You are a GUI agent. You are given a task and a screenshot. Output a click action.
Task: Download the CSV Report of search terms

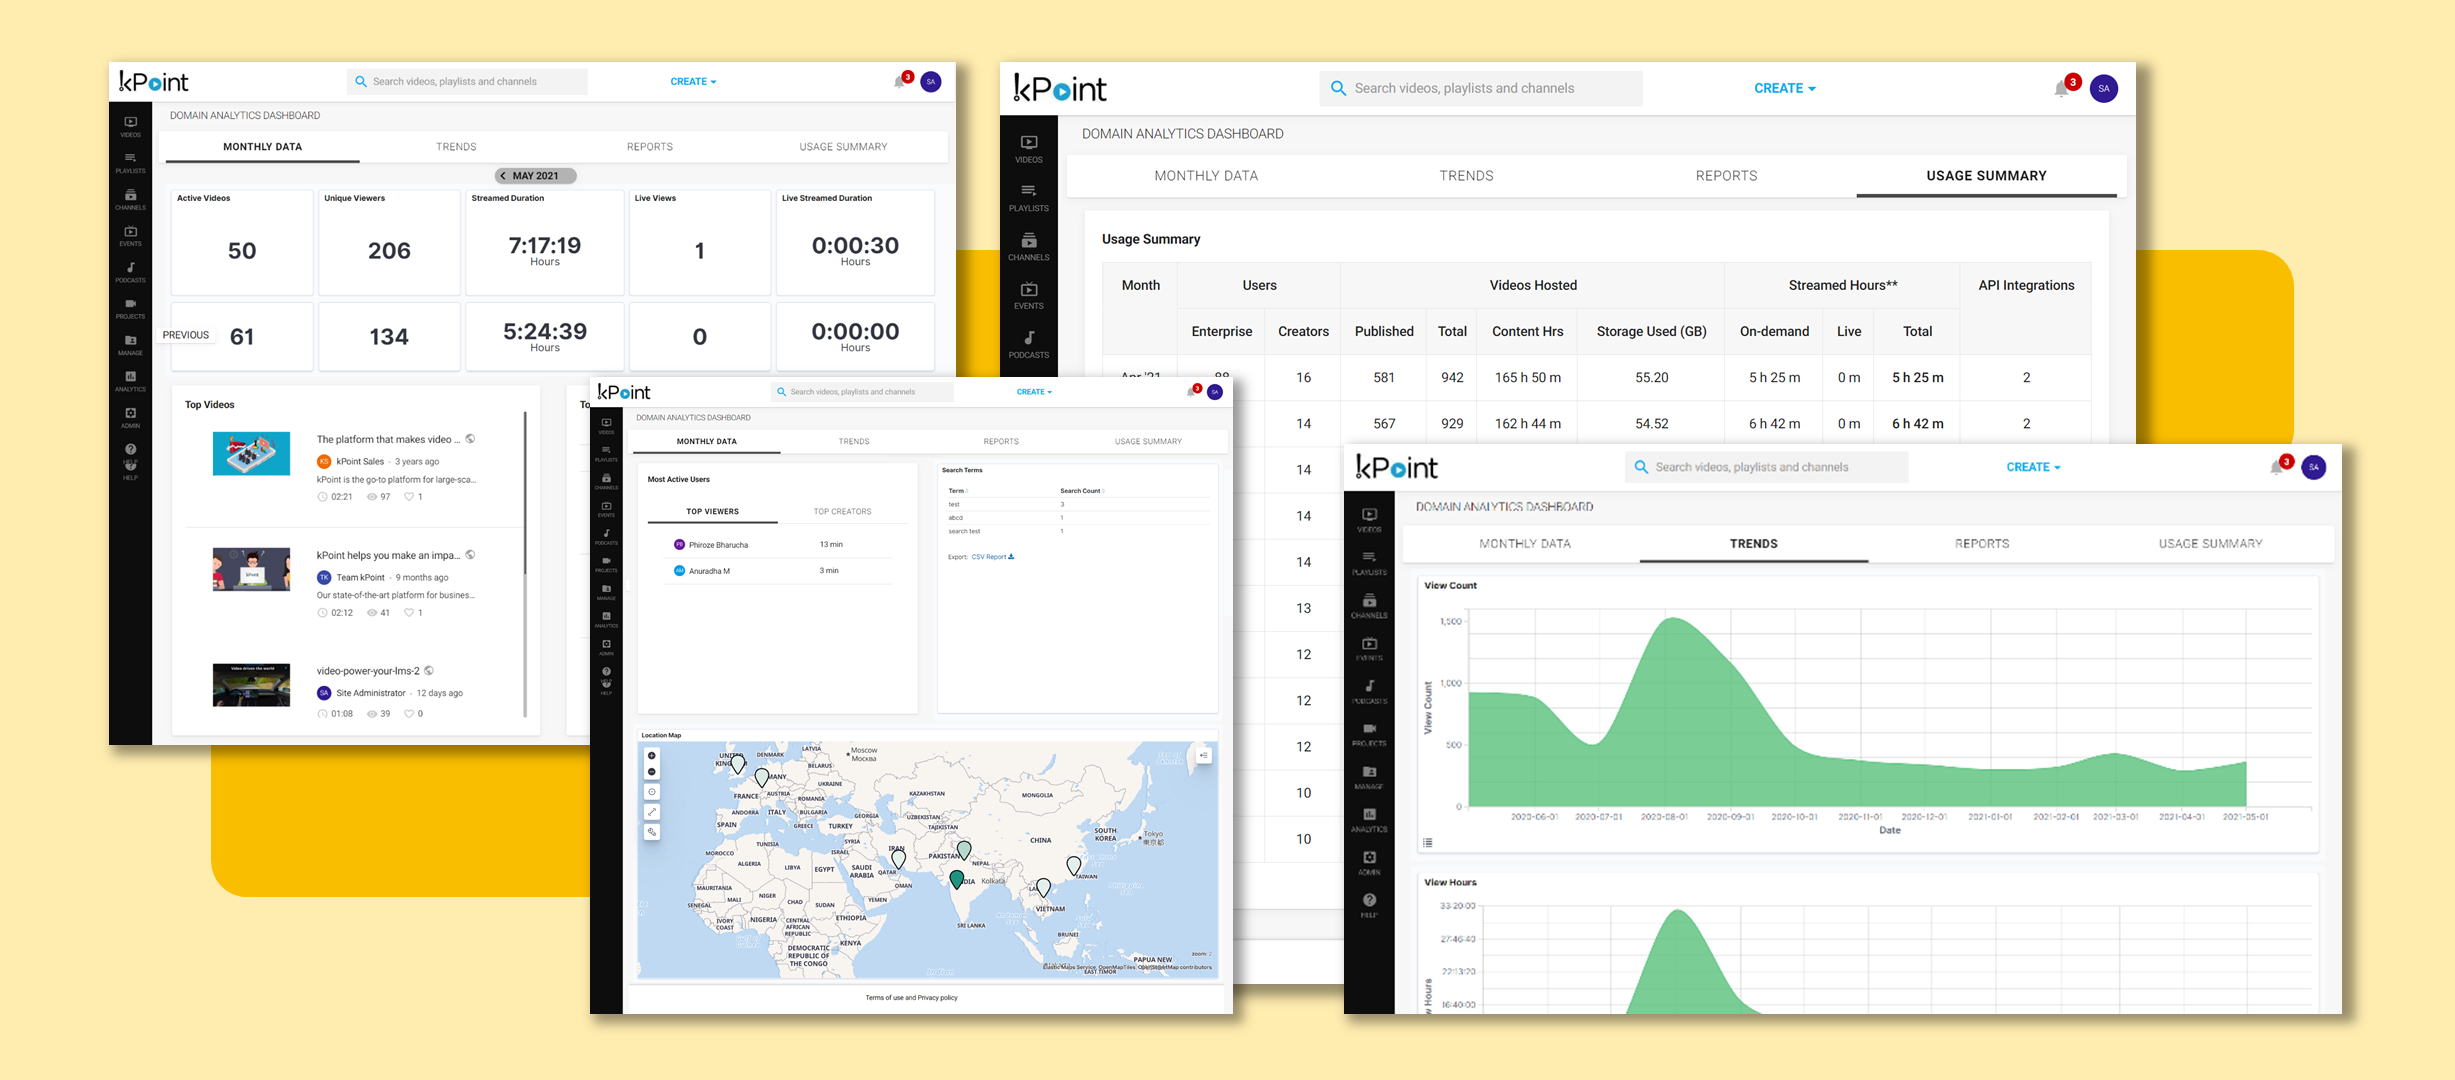point(991,556)
